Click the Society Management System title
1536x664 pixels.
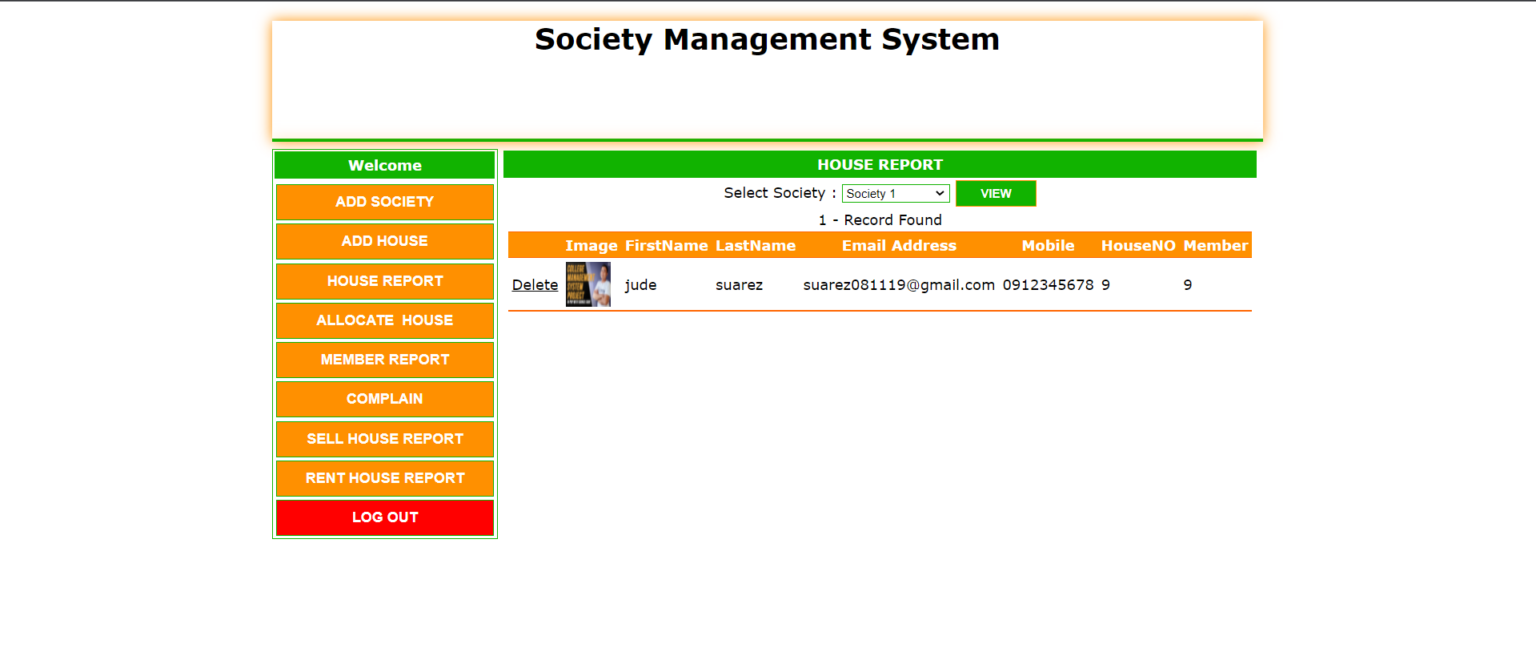(767, 40)
